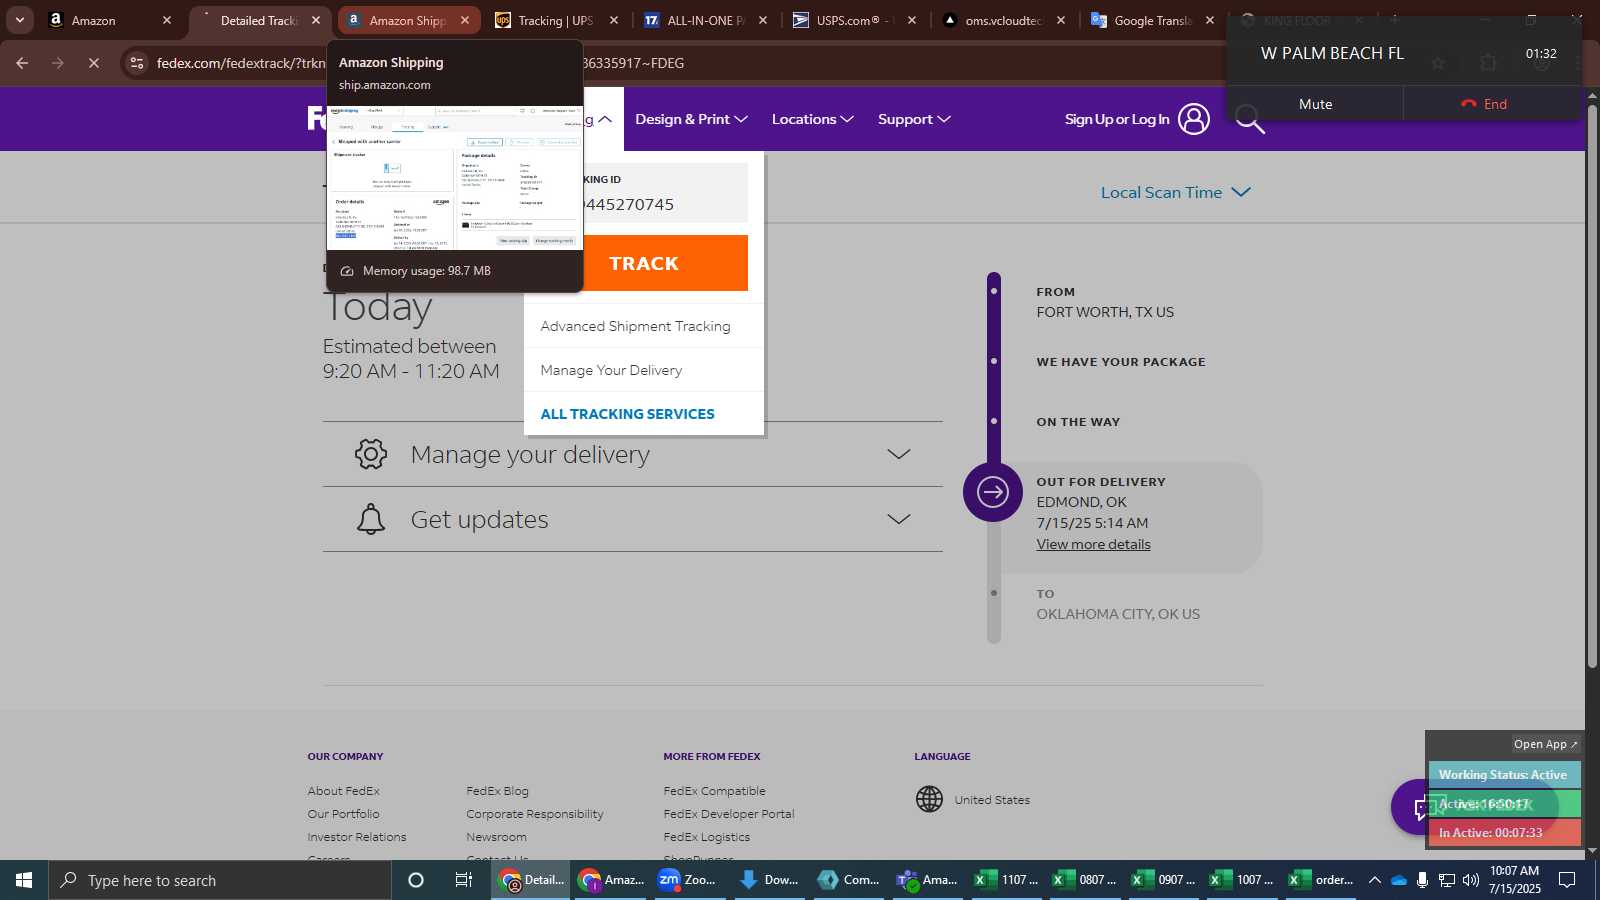Open the FedEx Blog footer link
The width and height of the screenshot is (1600, 900).
[497, 791]
